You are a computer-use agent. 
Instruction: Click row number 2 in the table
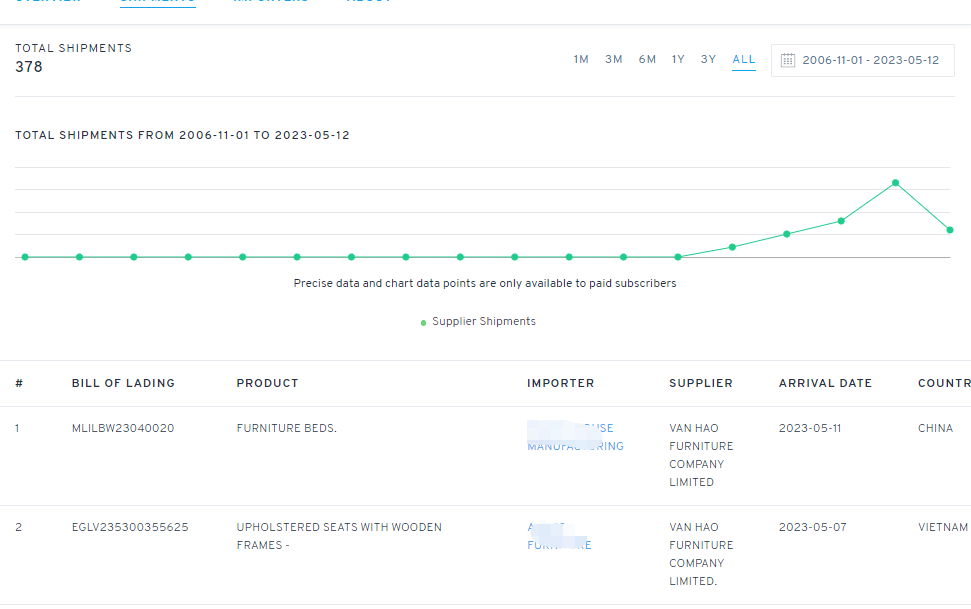coord(19,527)
